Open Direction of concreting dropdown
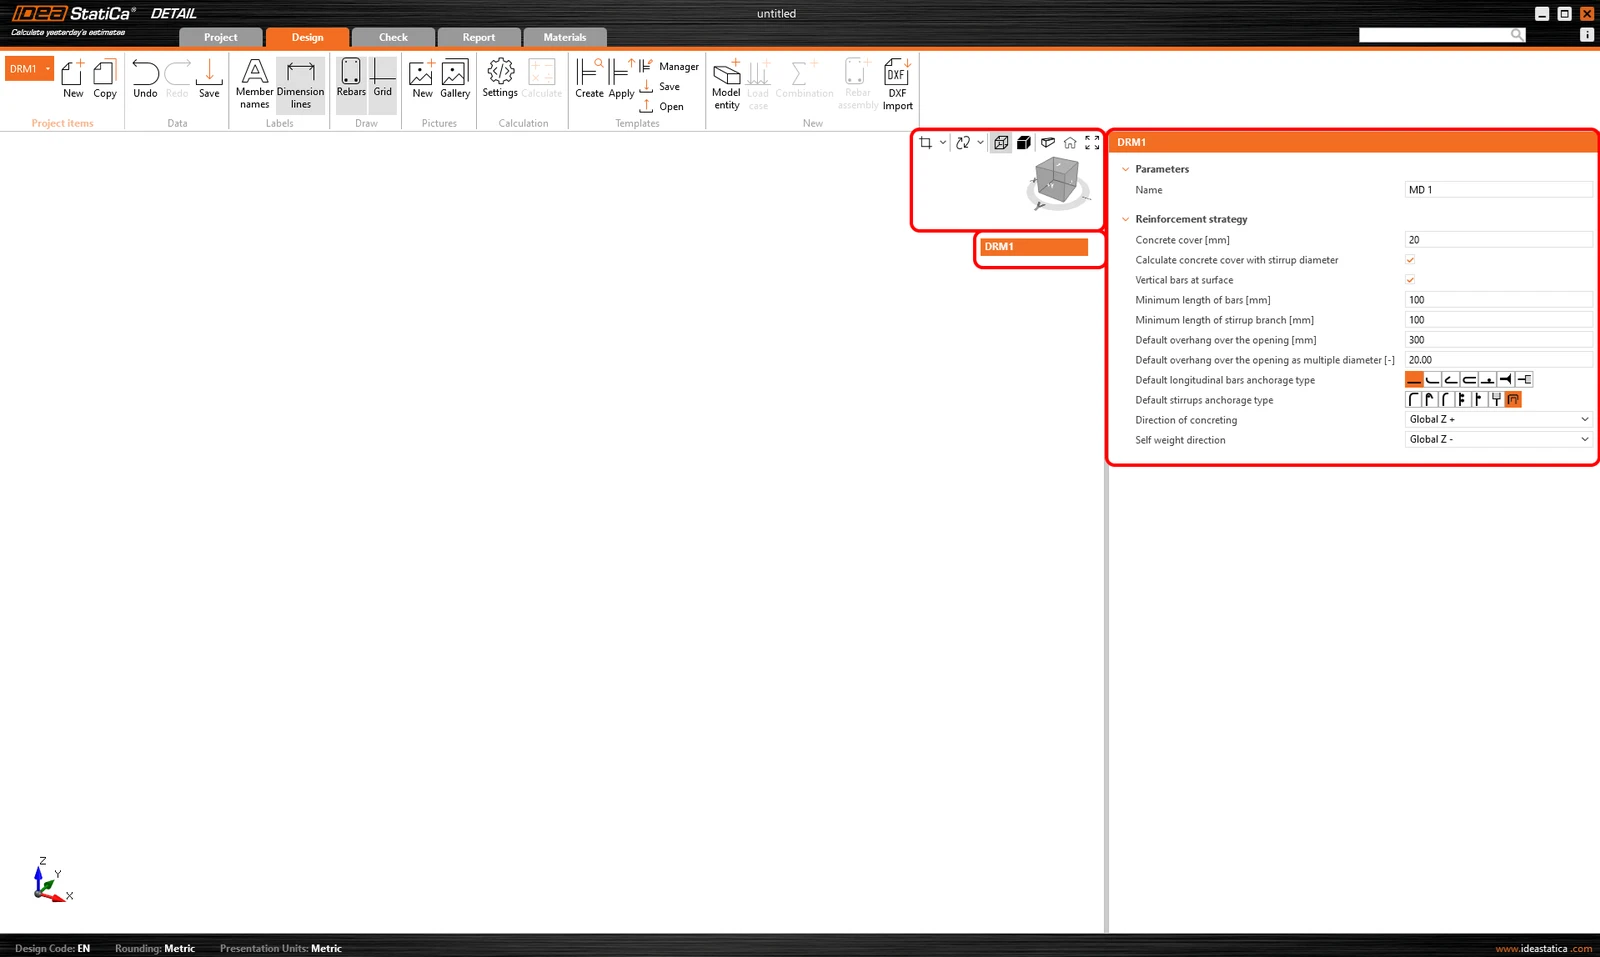1600x957 pixels. click(1498, 420)
